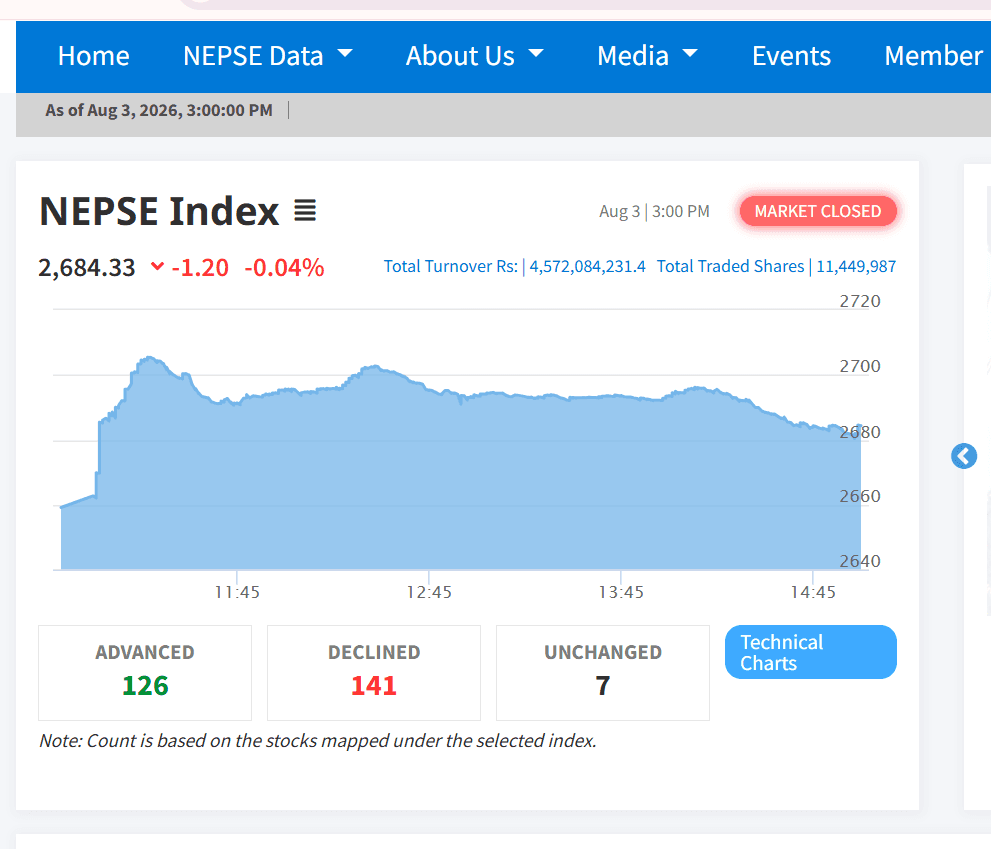Click the percent change -0.04%
This screenshot has height=849, width=991.
(x=284, y=267)
